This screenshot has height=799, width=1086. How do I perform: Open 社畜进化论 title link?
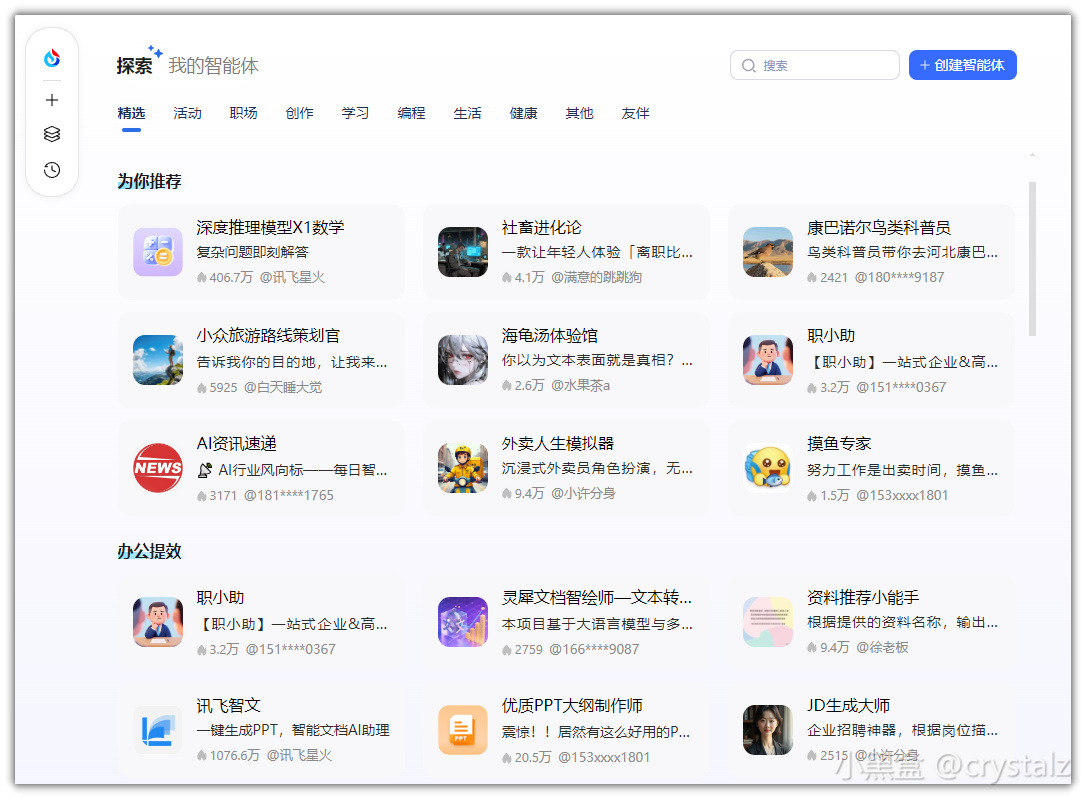pos(542,228)
